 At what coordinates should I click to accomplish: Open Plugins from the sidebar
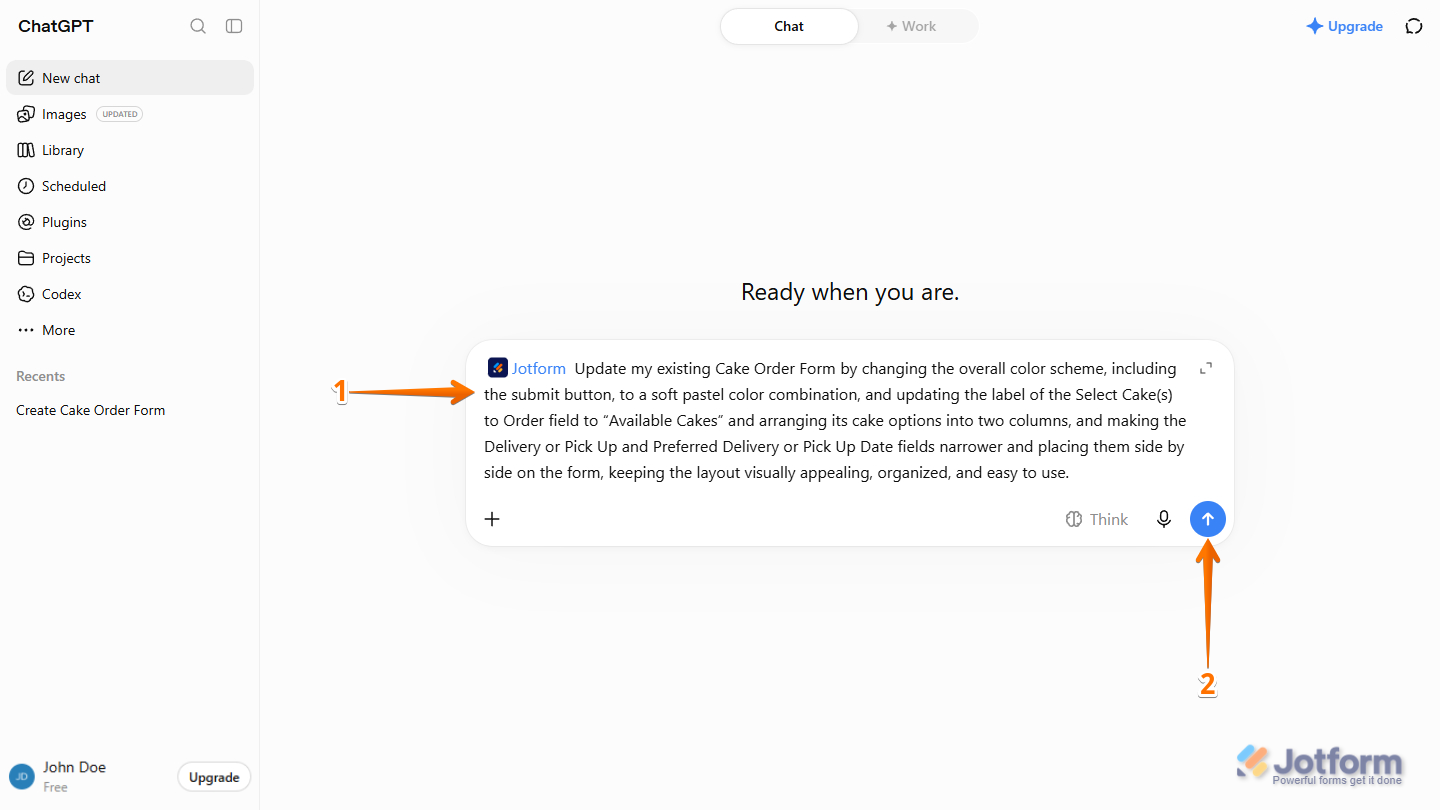click(130, 222)
